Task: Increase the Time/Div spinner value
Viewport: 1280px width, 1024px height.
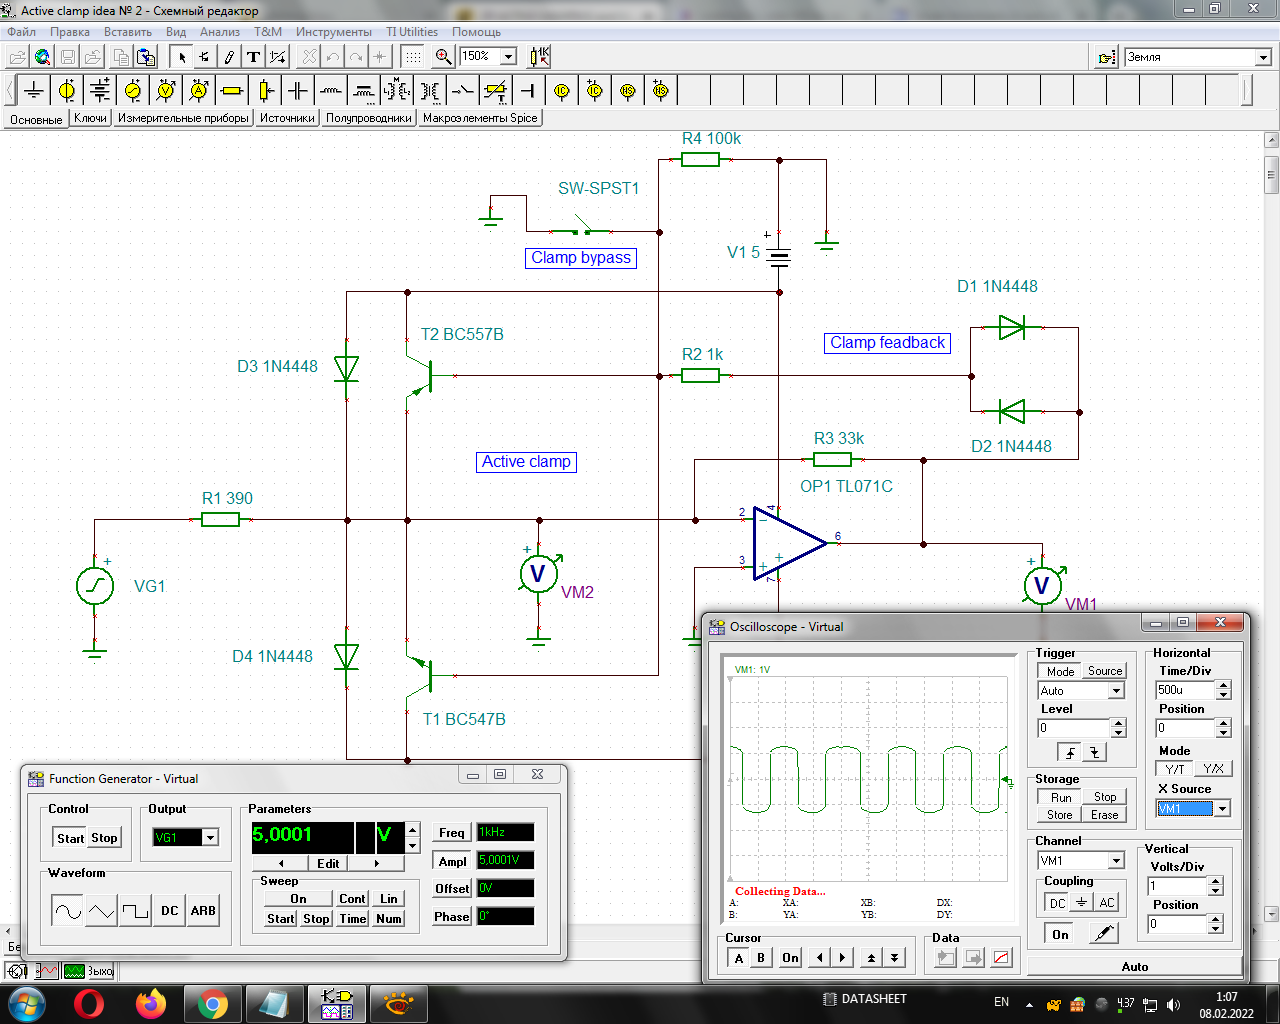Action: pos(1224,685)
